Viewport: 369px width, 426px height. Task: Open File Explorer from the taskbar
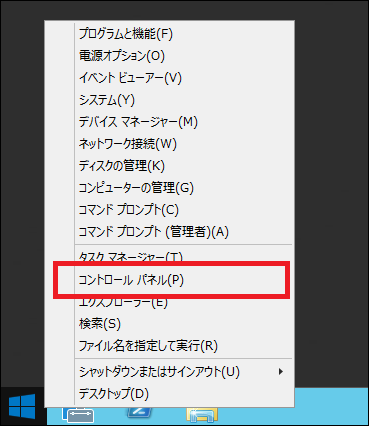(202, 415)
